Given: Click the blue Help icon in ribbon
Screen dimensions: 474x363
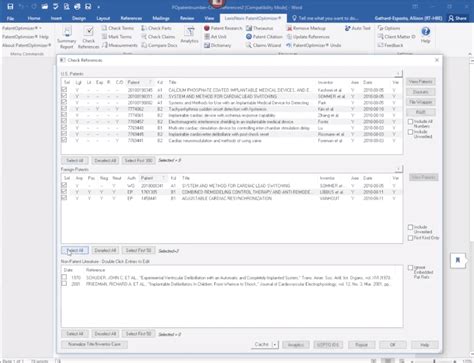Looking at the screenshot, I should tap(425, 32).
